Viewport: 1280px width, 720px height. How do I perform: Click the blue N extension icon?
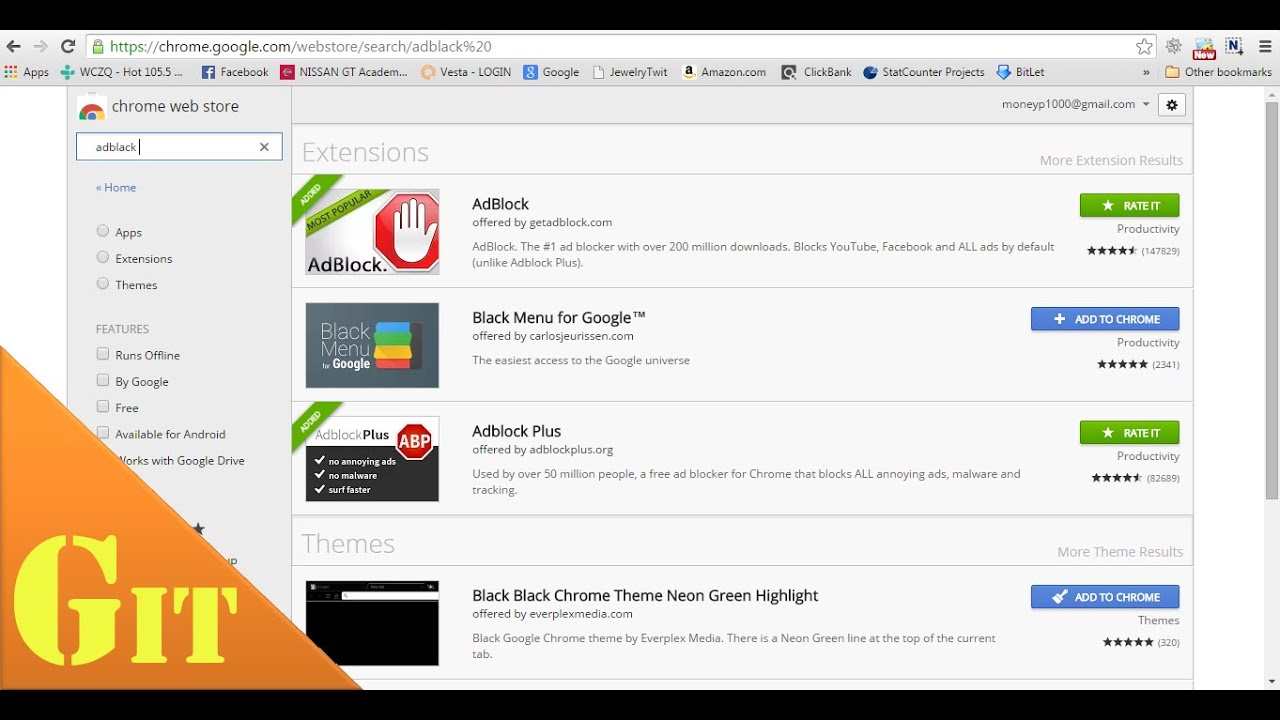coord(1234,46)
